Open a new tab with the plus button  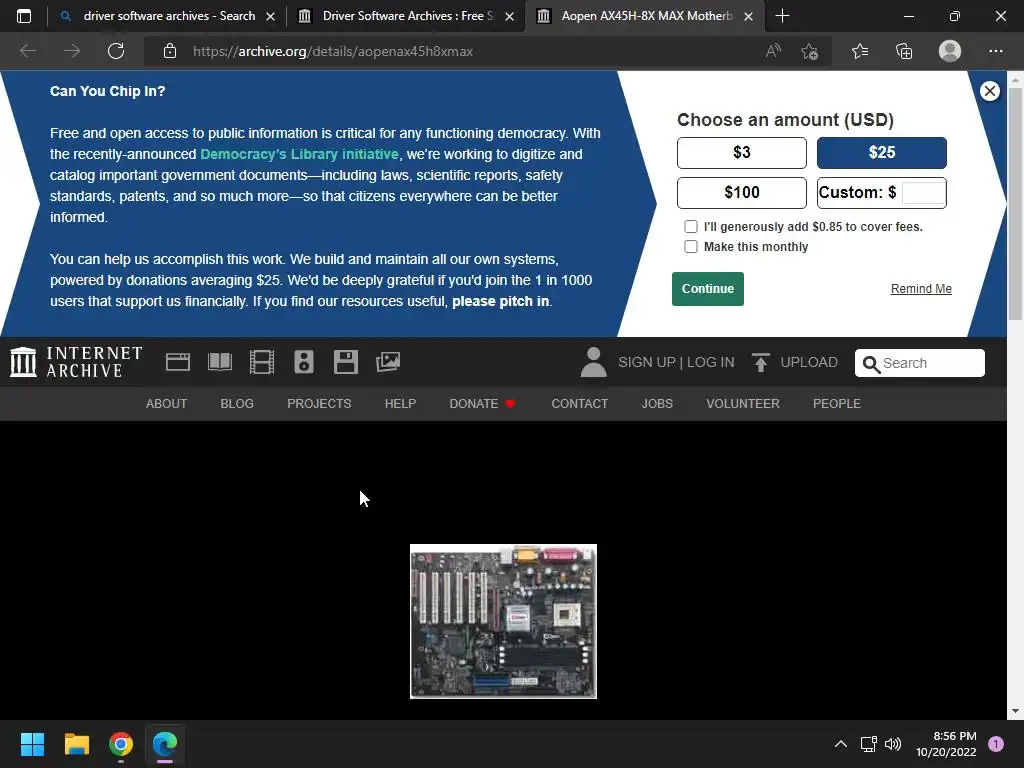coord(782,16)
